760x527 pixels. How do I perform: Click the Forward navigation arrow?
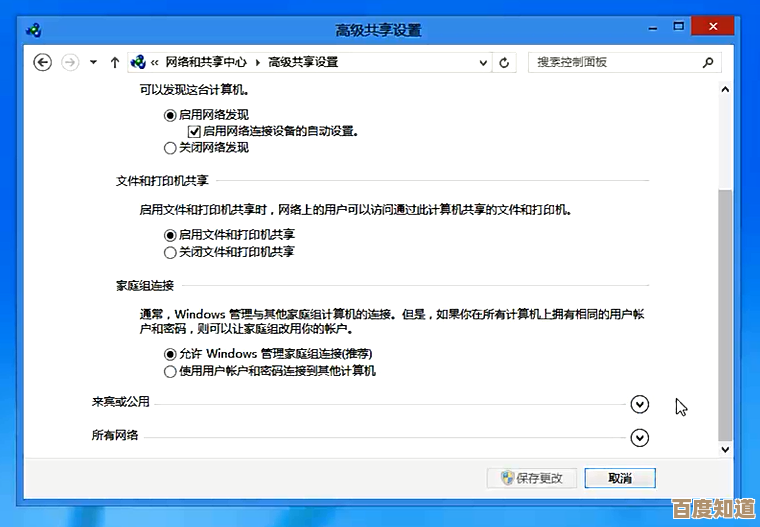click(70, 62)
